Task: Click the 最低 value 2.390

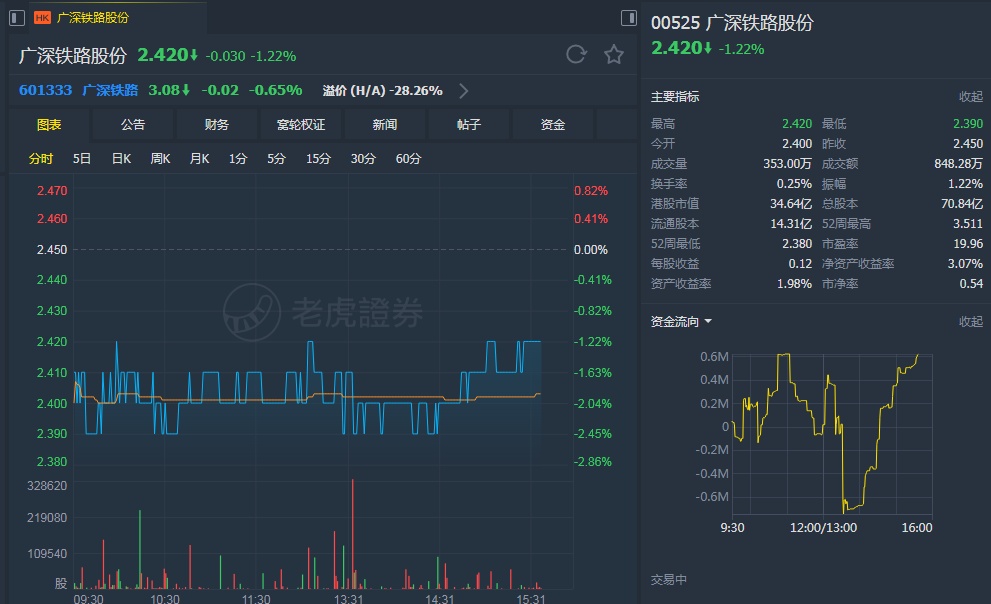Action: (x=968, y=124)
